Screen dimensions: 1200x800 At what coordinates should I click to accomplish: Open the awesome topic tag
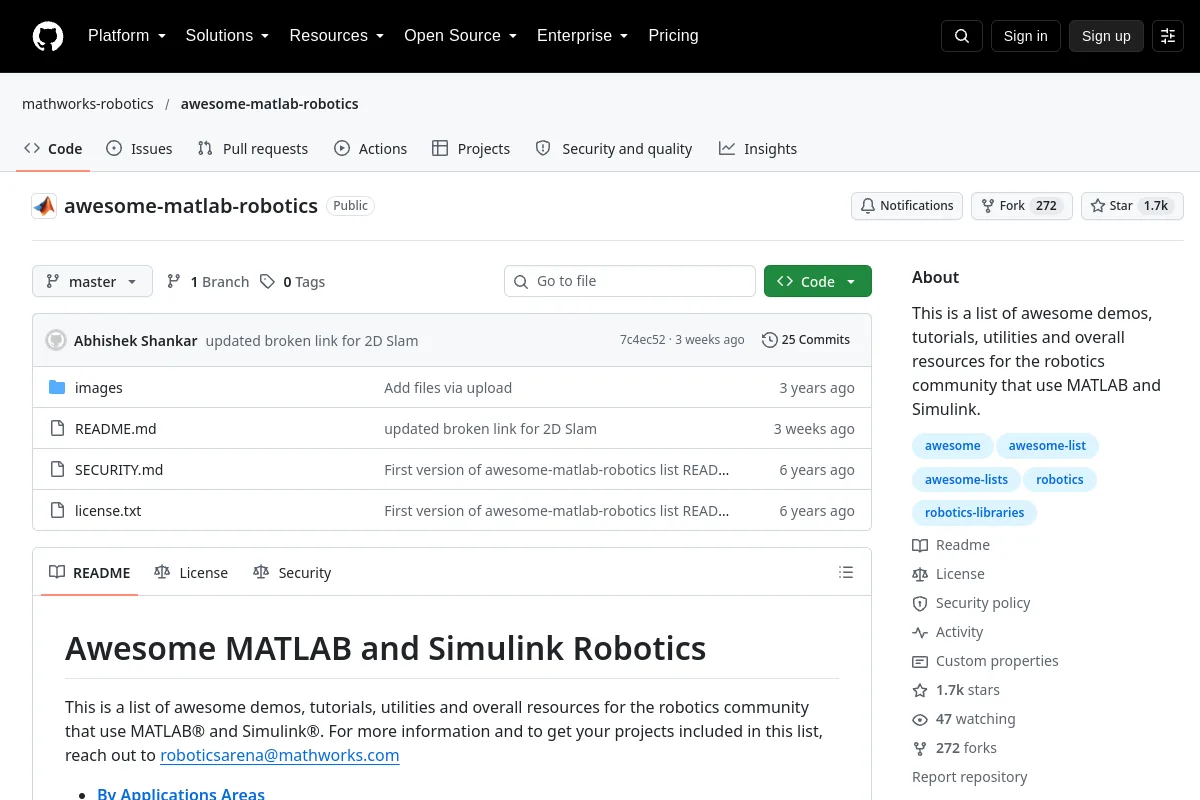coord(952,446)
